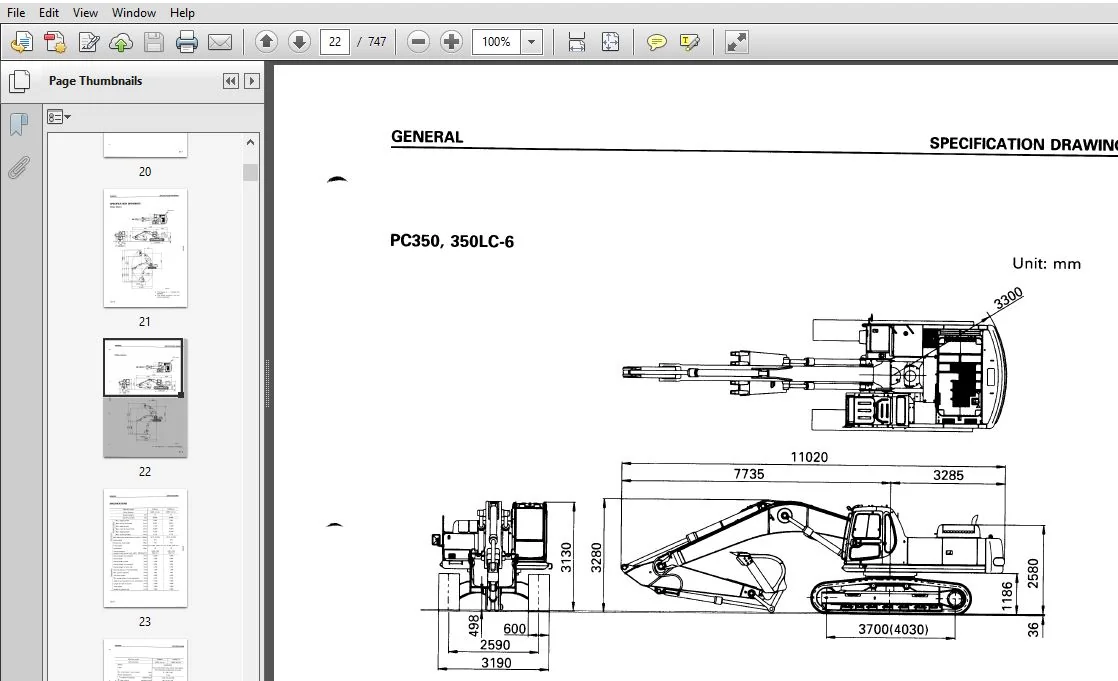Click the zoom out minus button
The height and width of the screenshot is (681, 1118).
[419, 42]
